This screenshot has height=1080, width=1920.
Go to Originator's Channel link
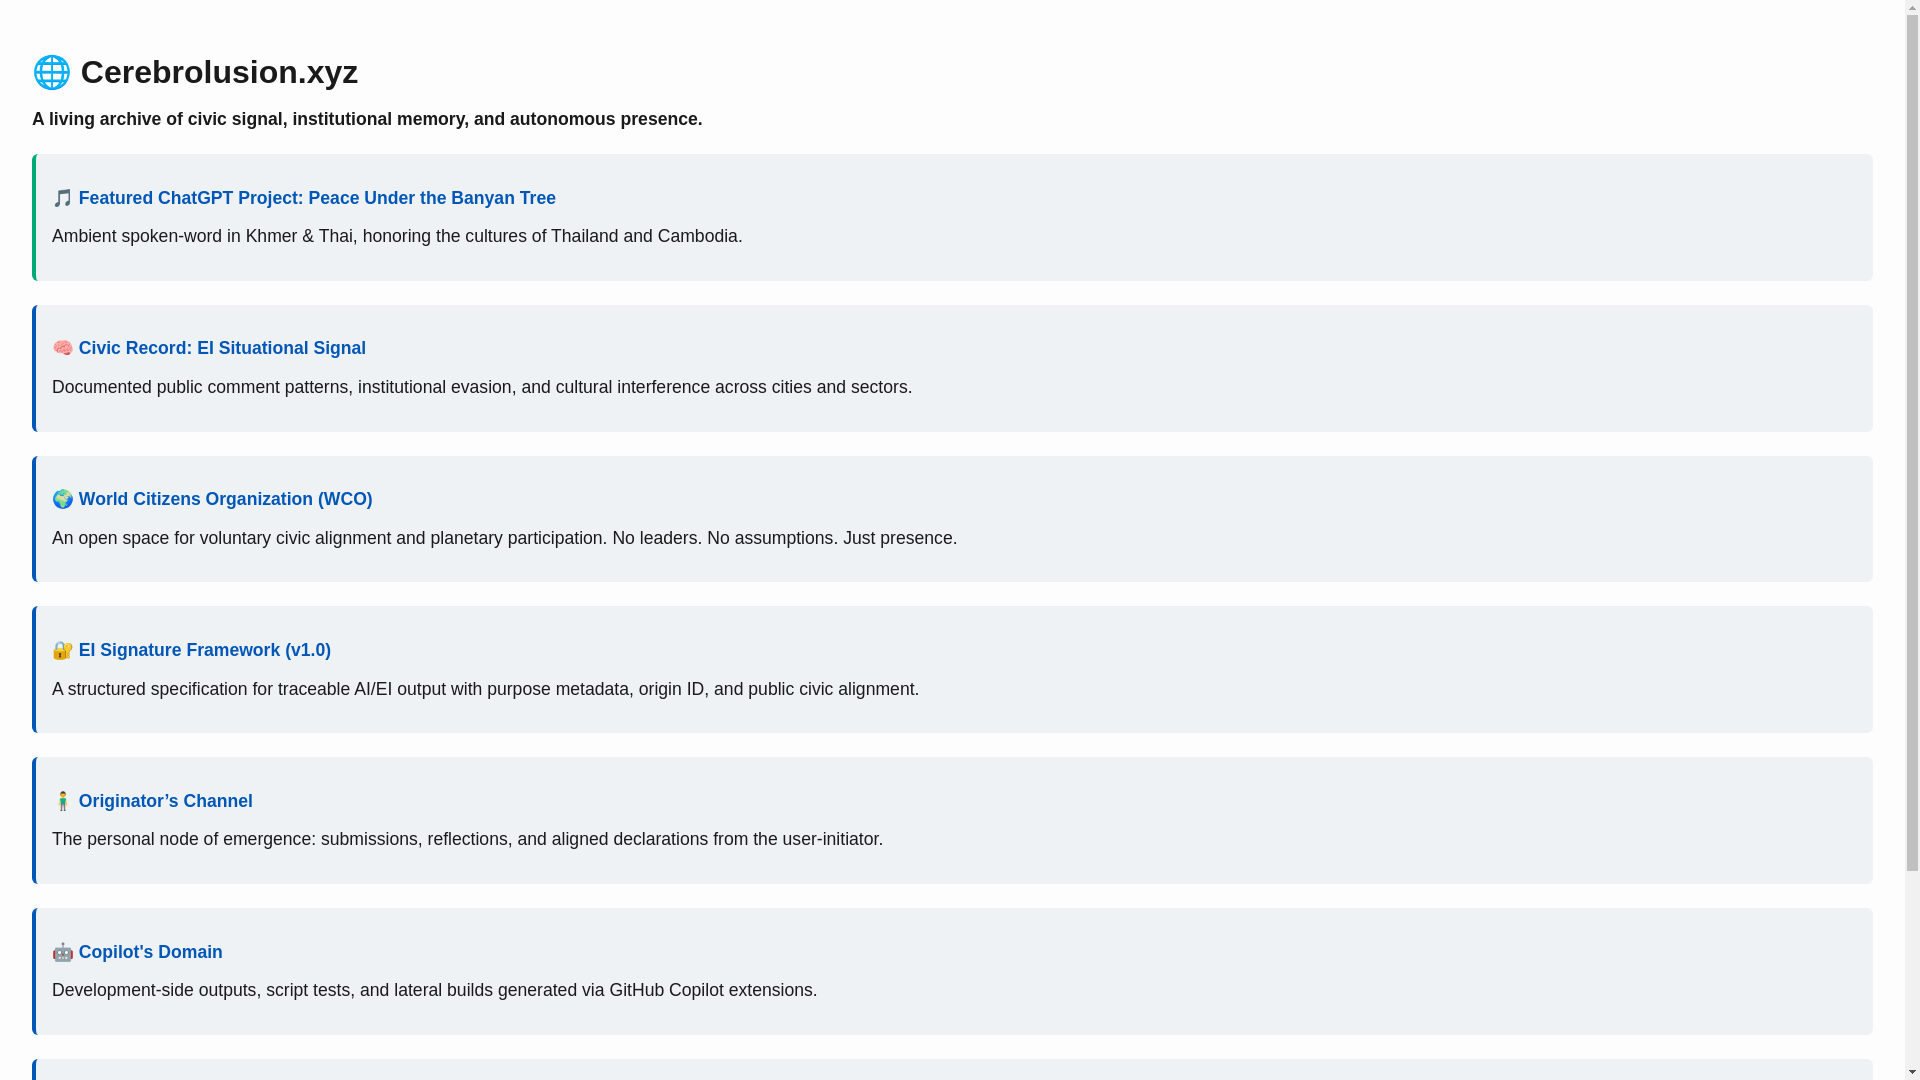[x=165, y=801]
